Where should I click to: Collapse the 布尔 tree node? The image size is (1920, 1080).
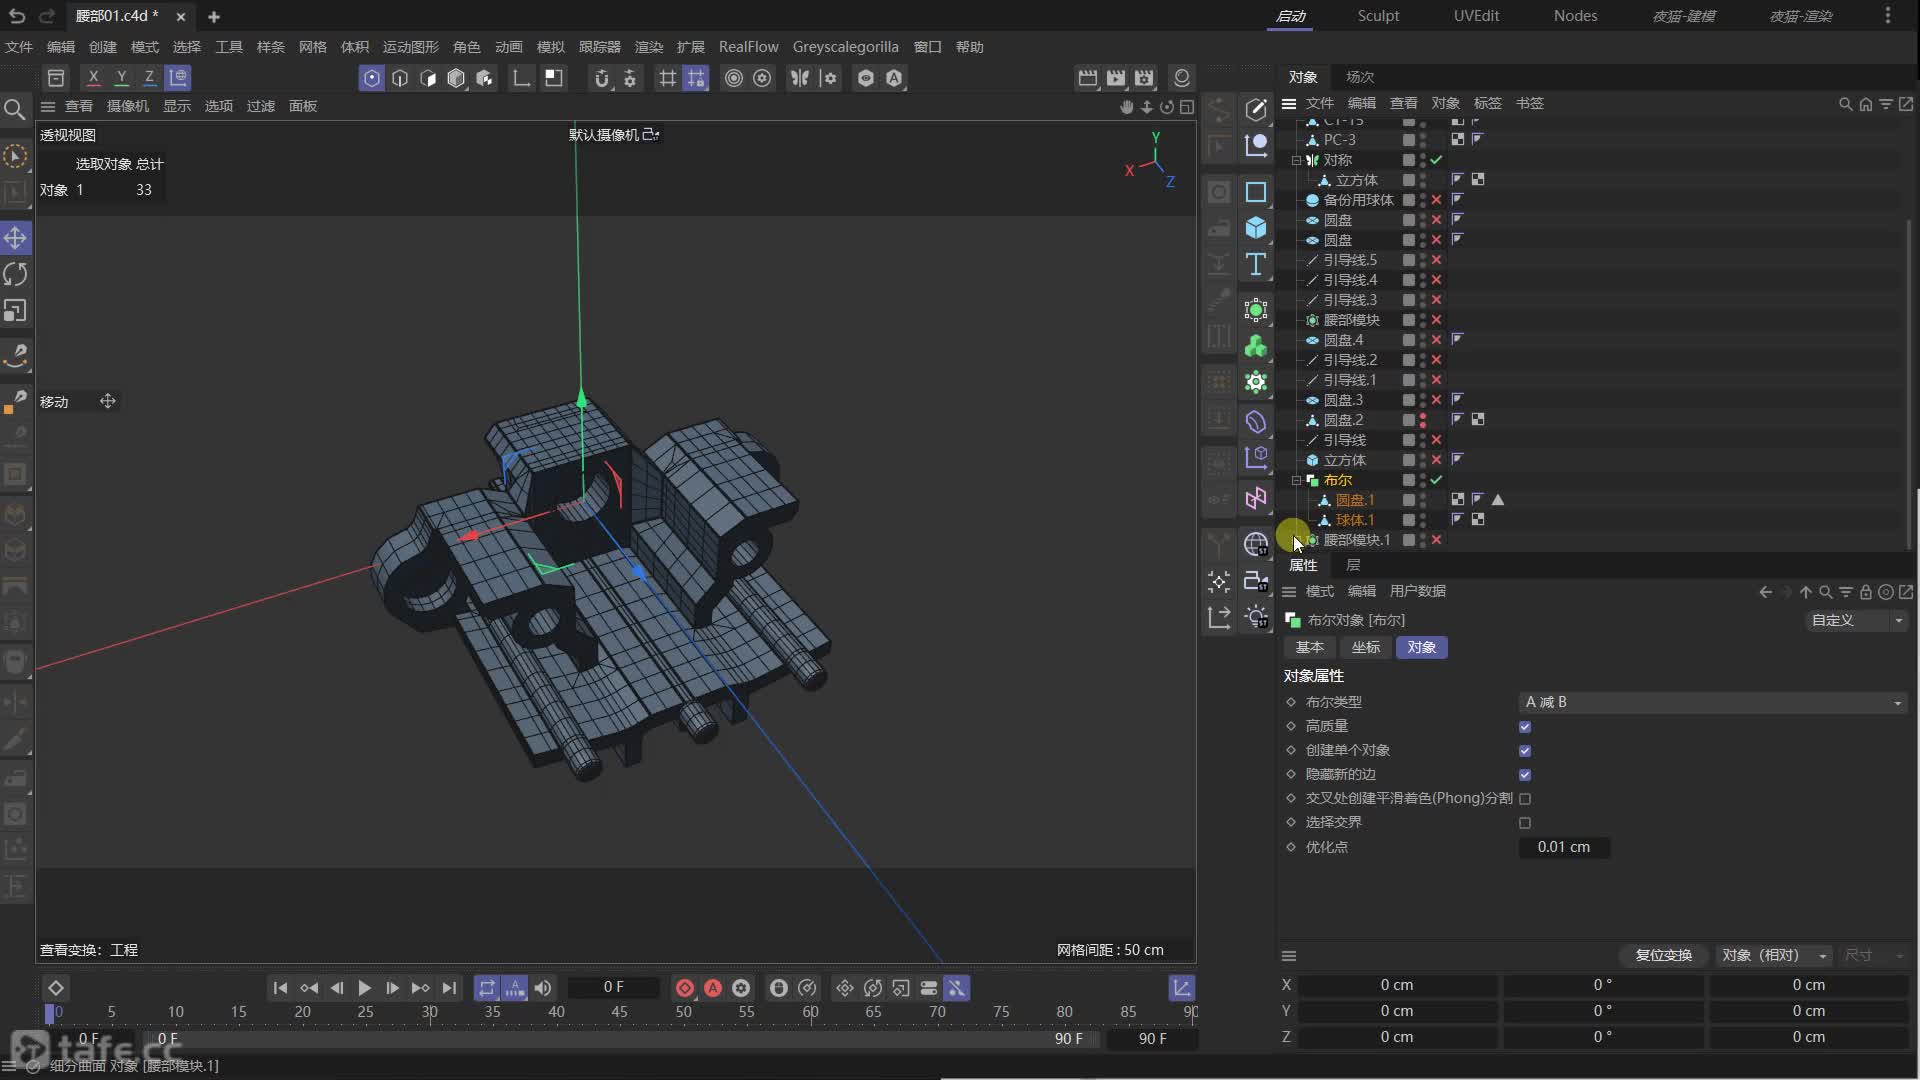(x=1297, y=480)
